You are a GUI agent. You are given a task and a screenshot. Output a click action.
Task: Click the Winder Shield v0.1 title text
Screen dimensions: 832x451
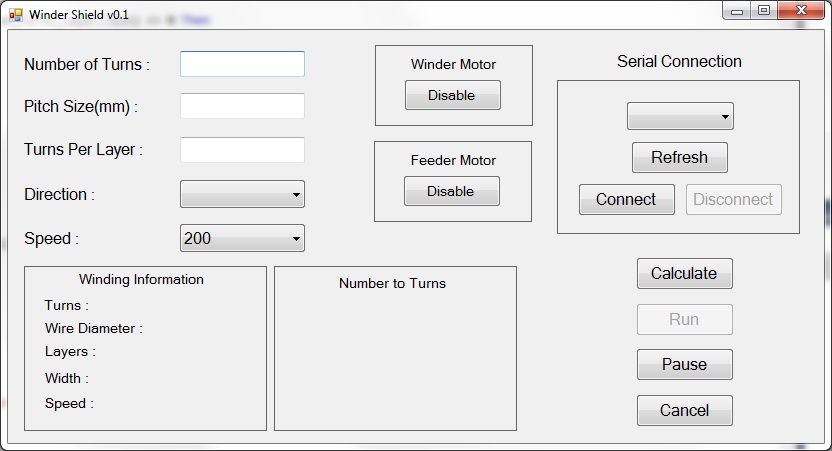[79, 15]
